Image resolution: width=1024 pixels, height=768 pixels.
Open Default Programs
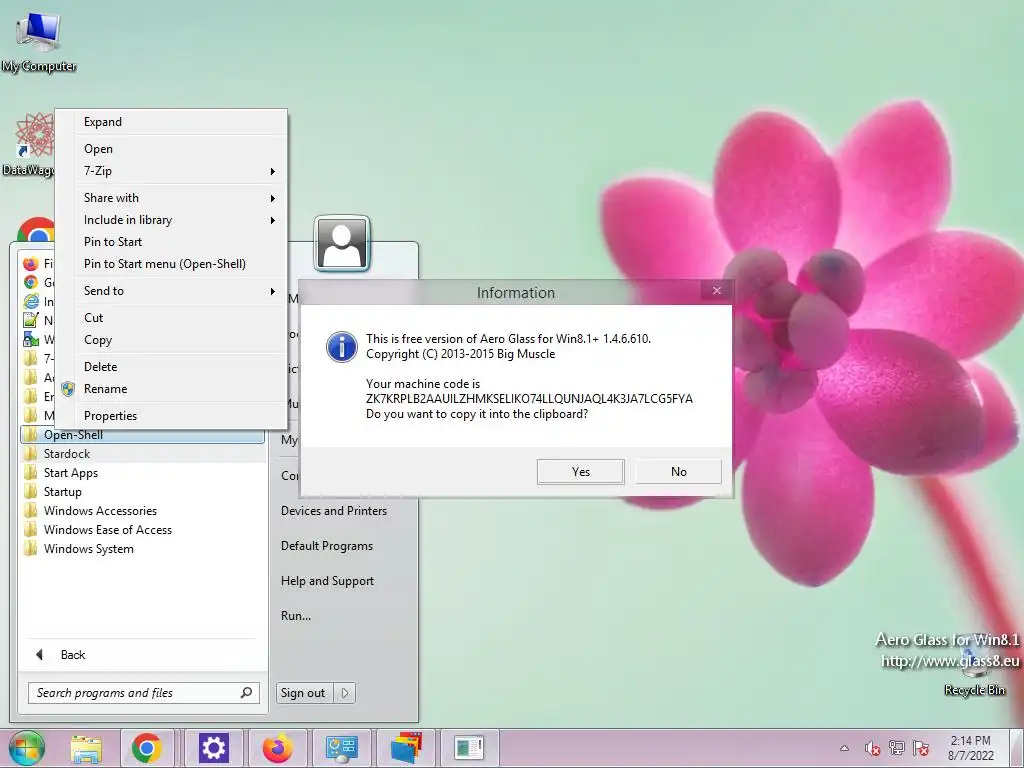click(327, 546)
